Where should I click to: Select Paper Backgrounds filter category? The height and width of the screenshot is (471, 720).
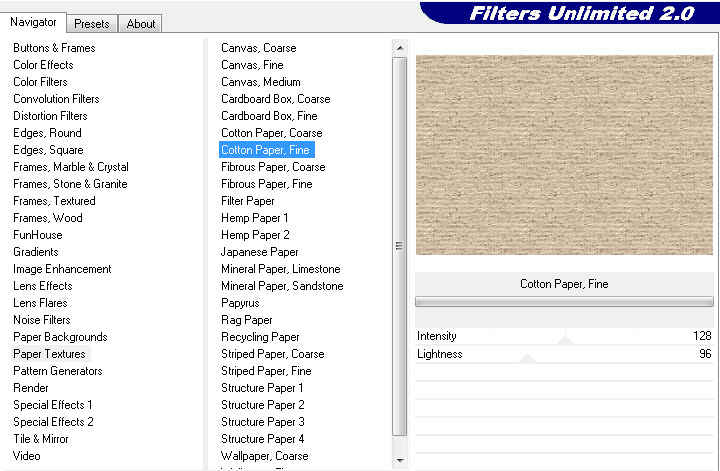tap(60, 337)
